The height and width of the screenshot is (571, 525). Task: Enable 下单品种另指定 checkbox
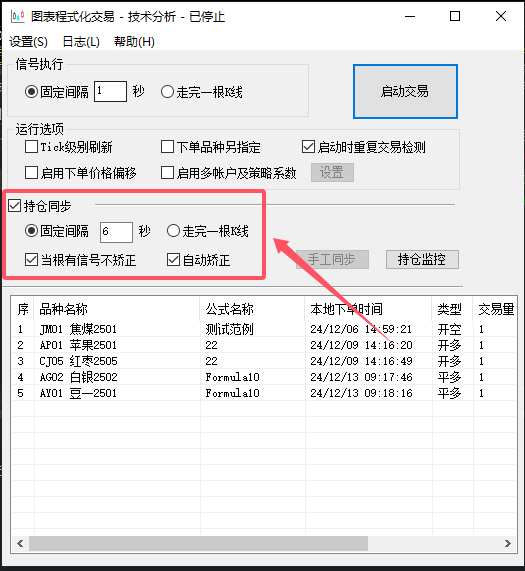167,147
